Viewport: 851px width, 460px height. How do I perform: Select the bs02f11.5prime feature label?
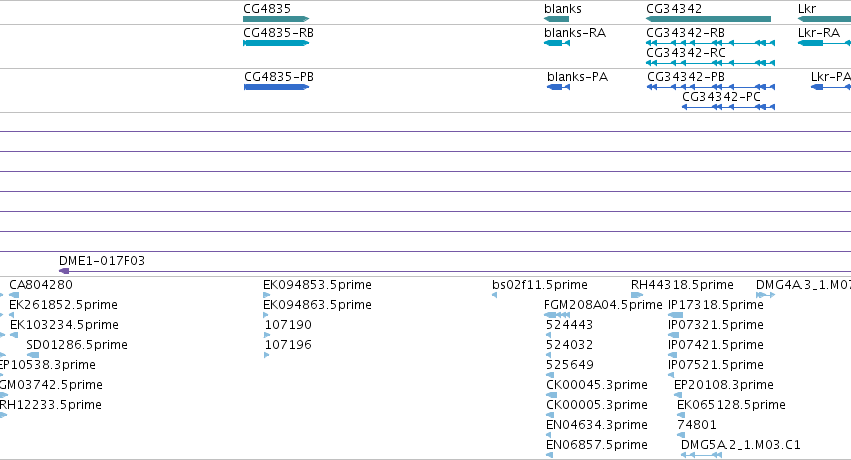[x=539, y=285]
